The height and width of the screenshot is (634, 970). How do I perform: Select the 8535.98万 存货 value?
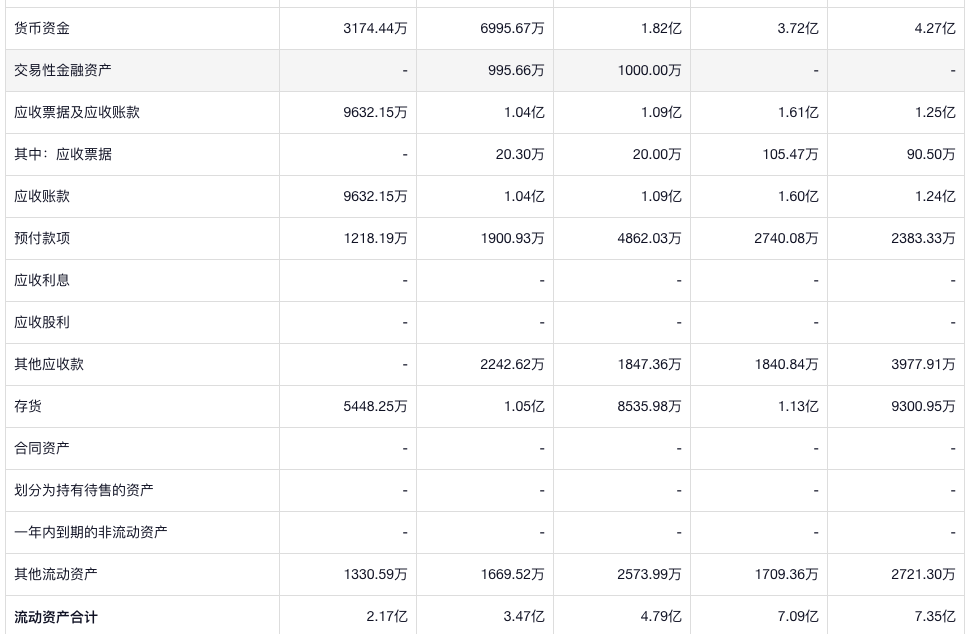(649, 406)
